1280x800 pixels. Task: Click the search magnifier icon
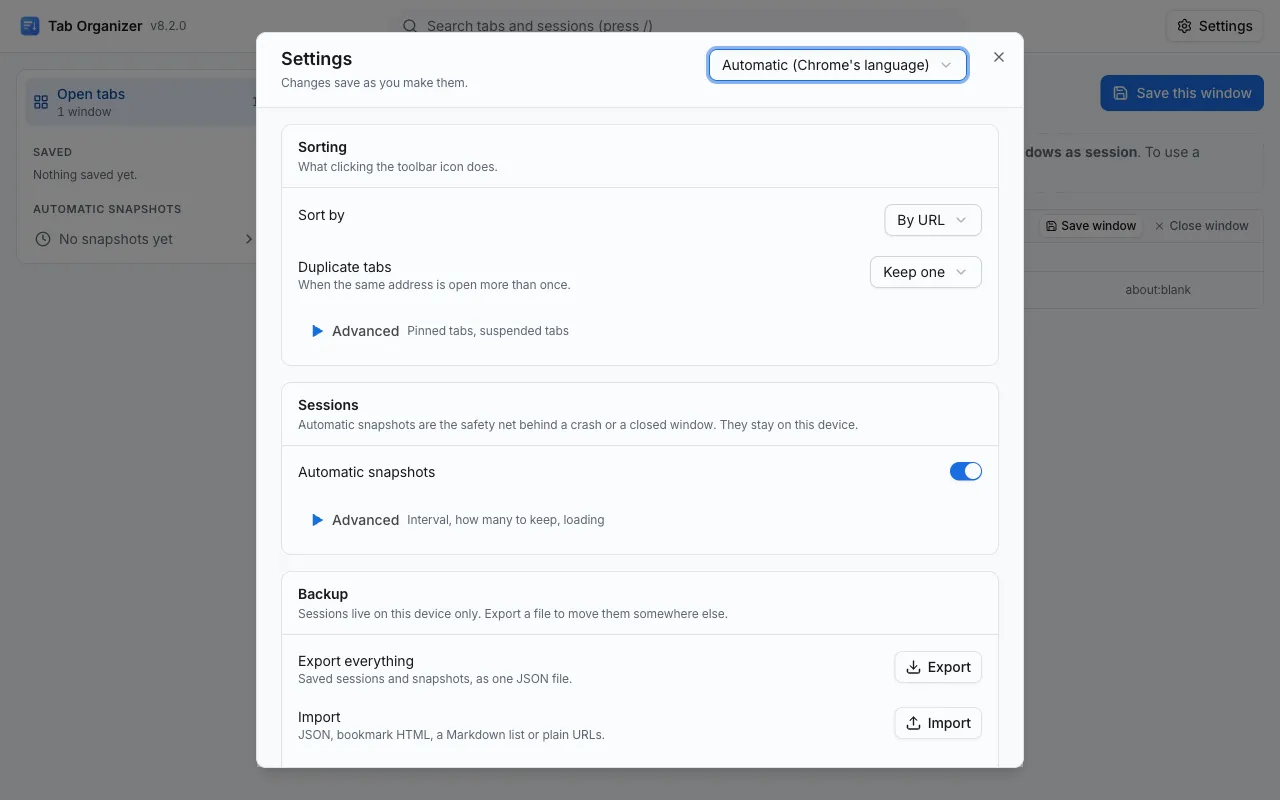click(410, 26)
